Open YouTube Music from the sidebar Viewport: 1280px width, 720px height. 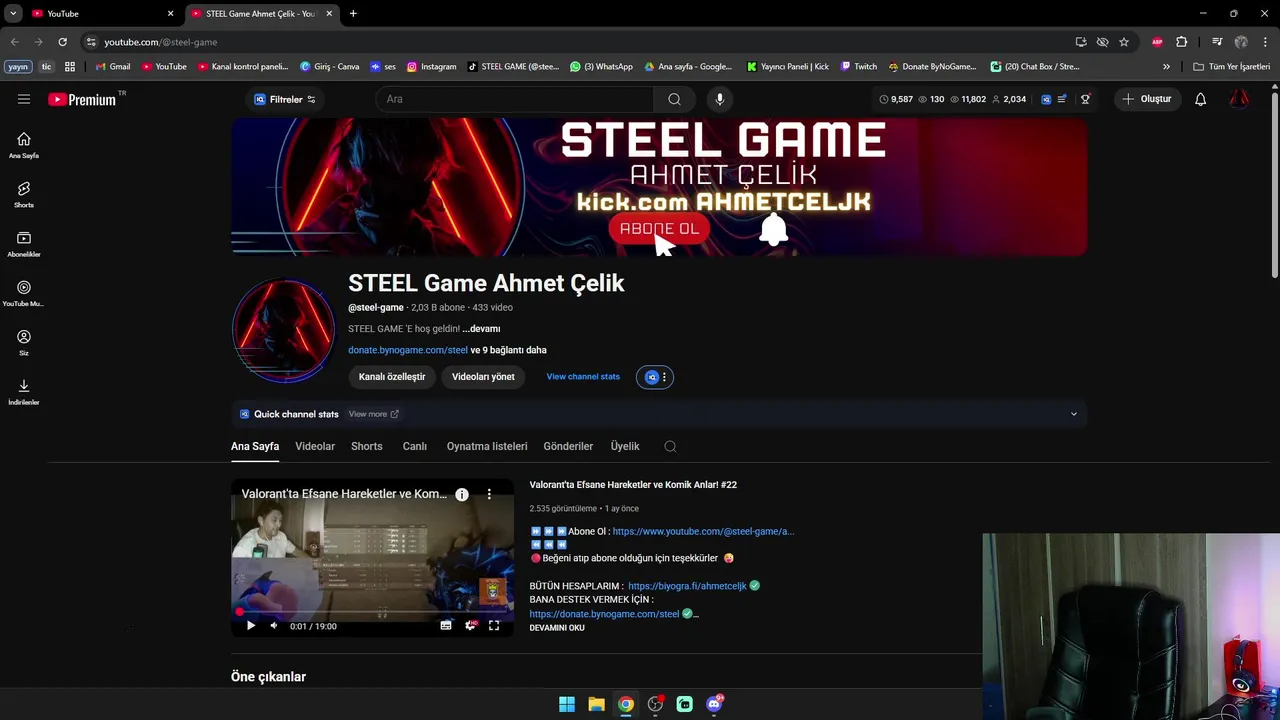24,293
